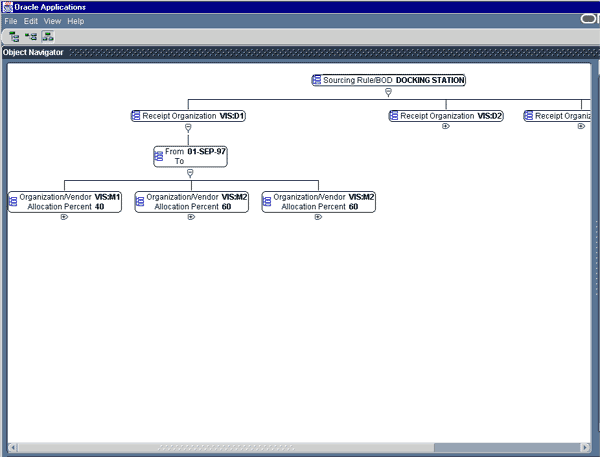600x457 pixels.
Task: Click the horizontal scrollbar left arrow
Action: tap(12, 447)
